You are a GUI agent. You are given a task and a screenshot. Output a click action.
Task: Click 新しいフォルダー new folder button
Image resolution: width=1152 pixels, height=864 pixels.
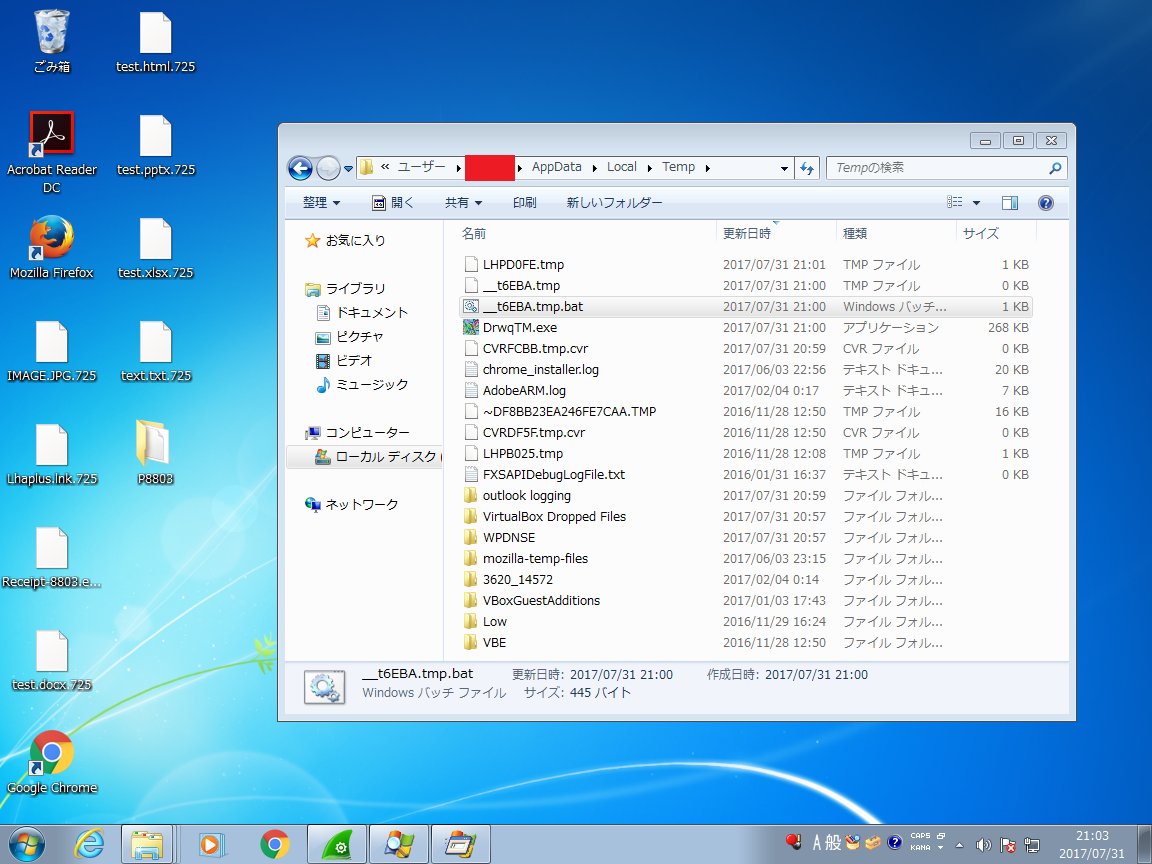pos(614,203)
